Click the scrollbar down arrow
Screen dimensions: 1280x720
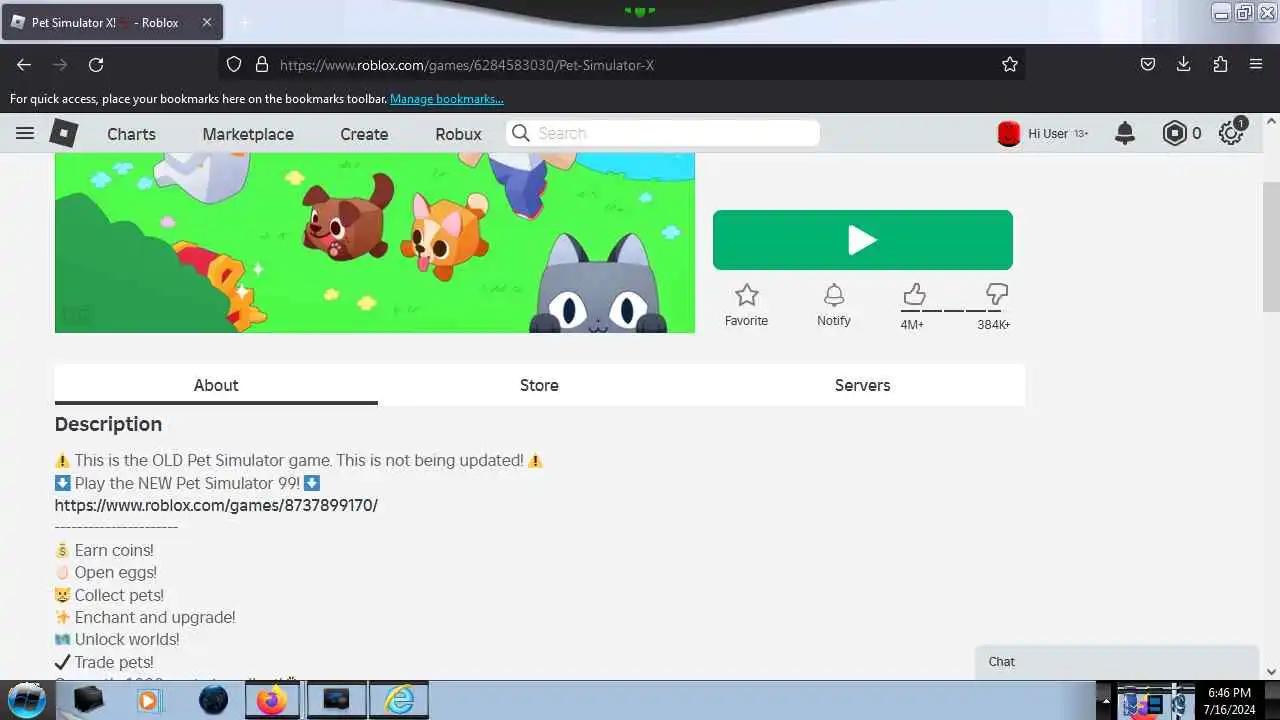pos(1271,672)
